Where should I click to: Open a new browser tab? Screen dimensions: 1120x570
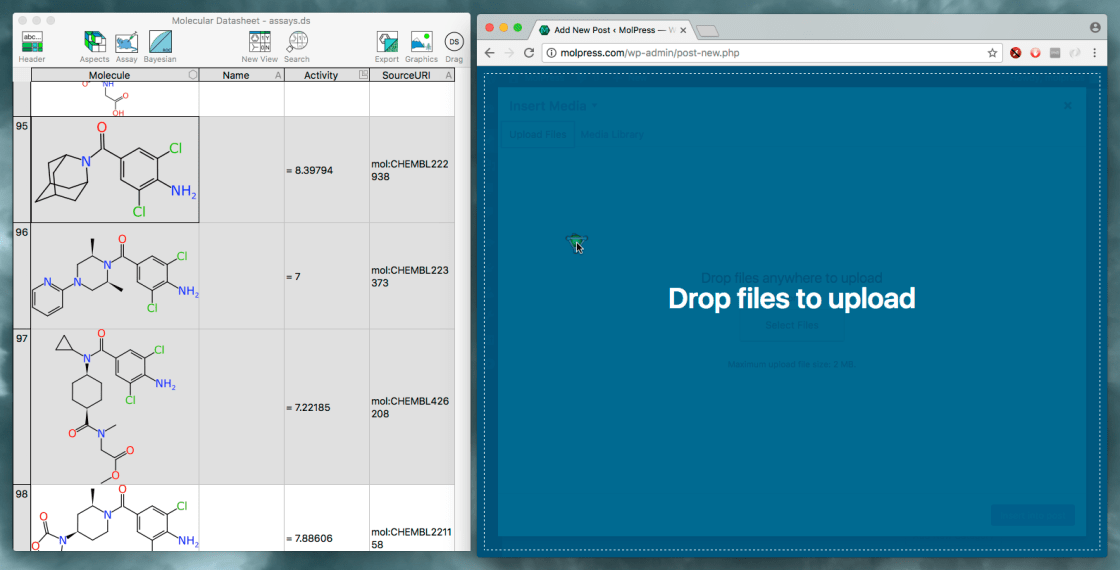click(x=706, y=31)
